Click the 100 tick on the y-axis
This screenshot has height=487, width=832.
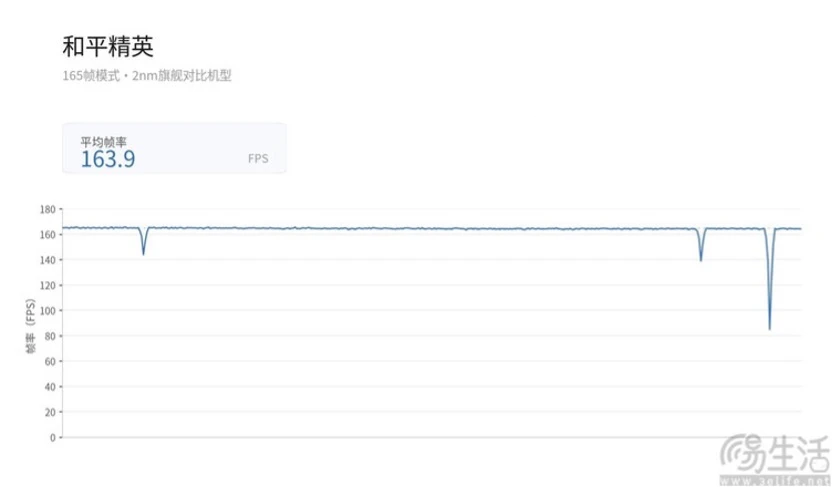[48, 310]
